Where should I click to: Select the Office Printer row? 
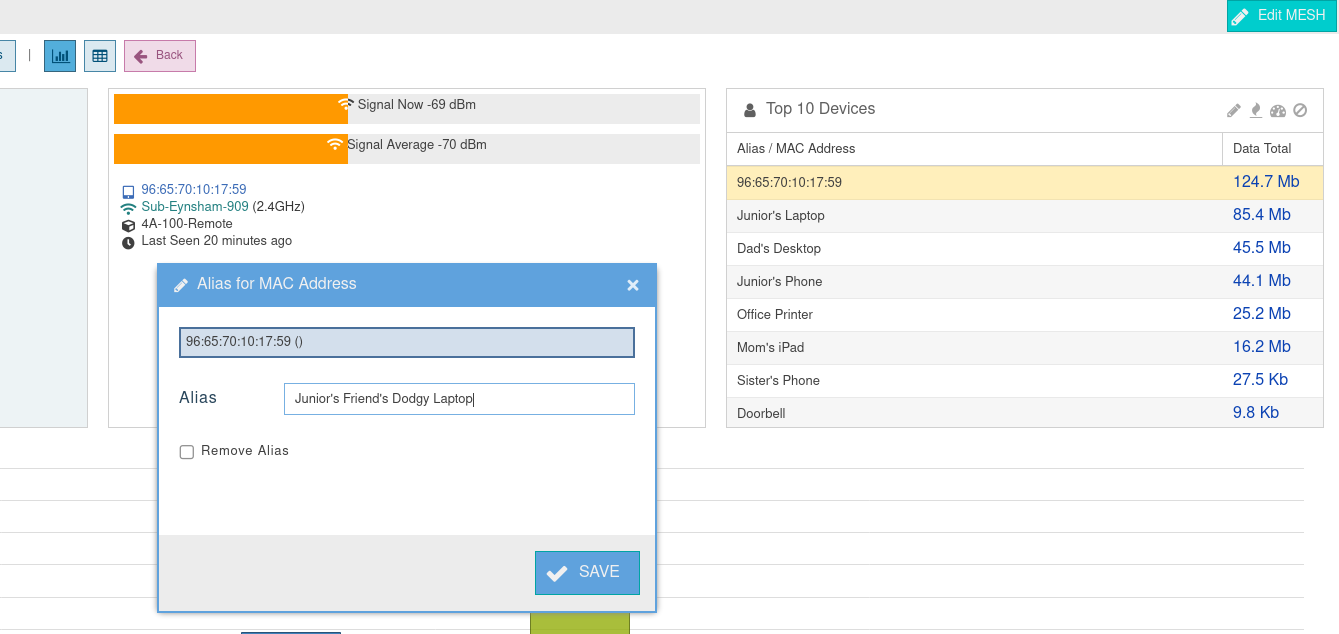coord(775,314)
